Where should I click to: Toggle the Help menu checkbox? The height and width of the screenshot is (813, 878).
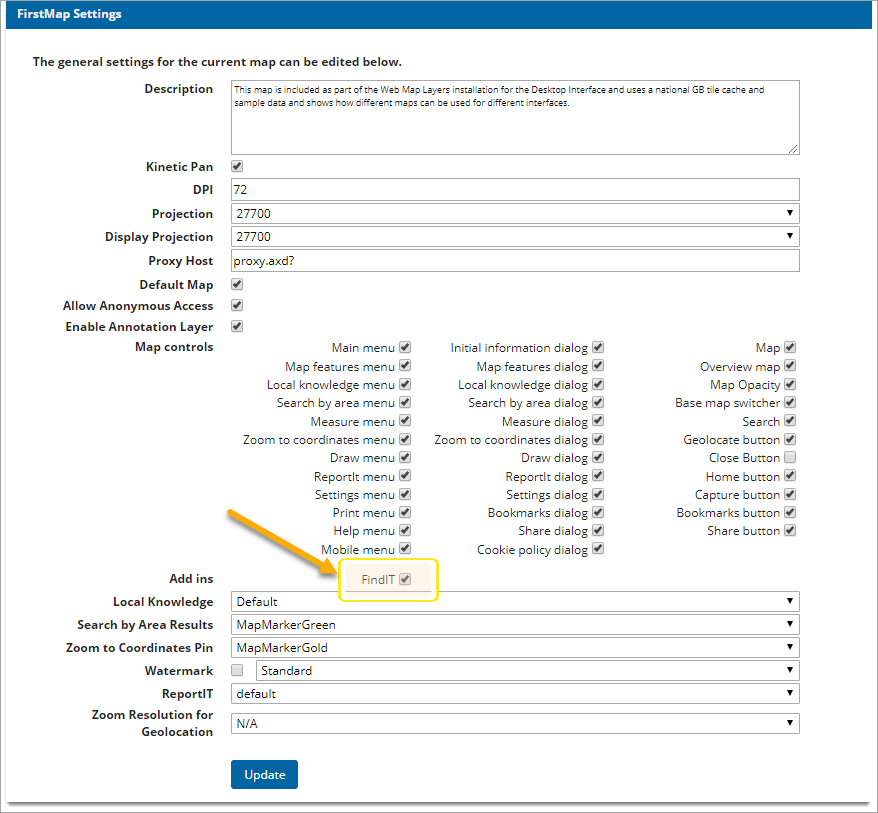pyautogui.click(x=405, y=530)
